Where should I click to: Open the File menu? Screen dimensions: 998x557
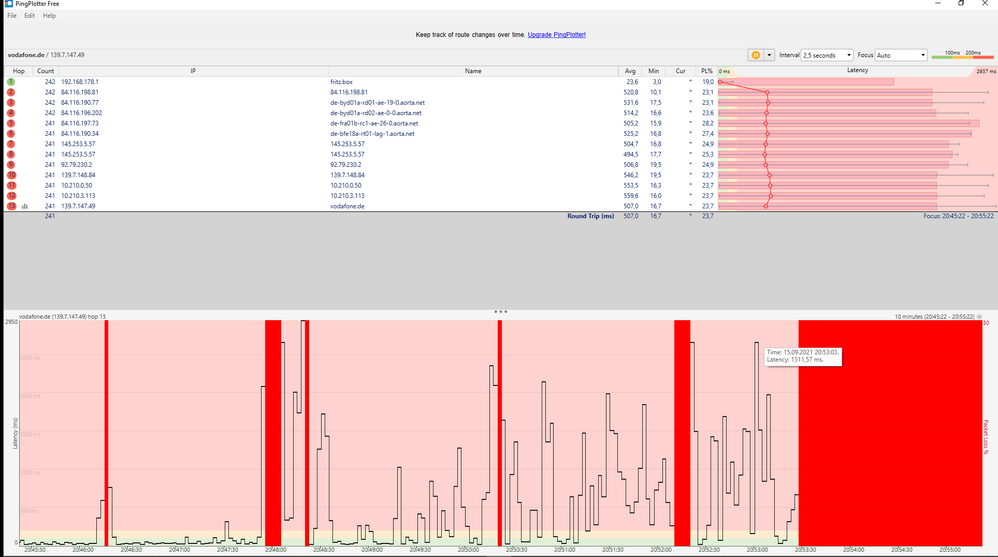pyautogui.click(x=12, y=16)
